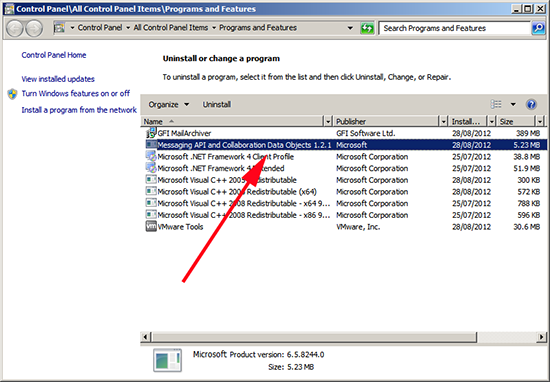Click the Uninstall toolbar button
Image resolution: width=550 pixels, height=382 pixels.
tap(216, 105)
